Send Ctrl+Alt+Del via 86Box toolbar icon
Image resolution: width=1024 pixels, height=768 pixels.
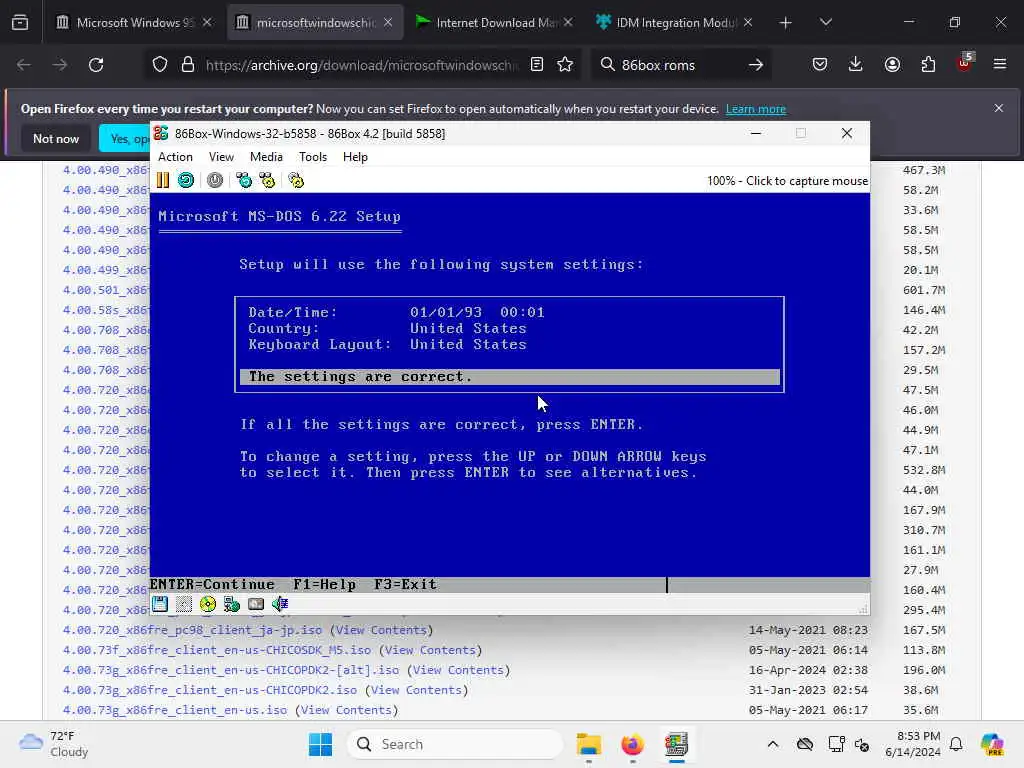tap(244, 180)
